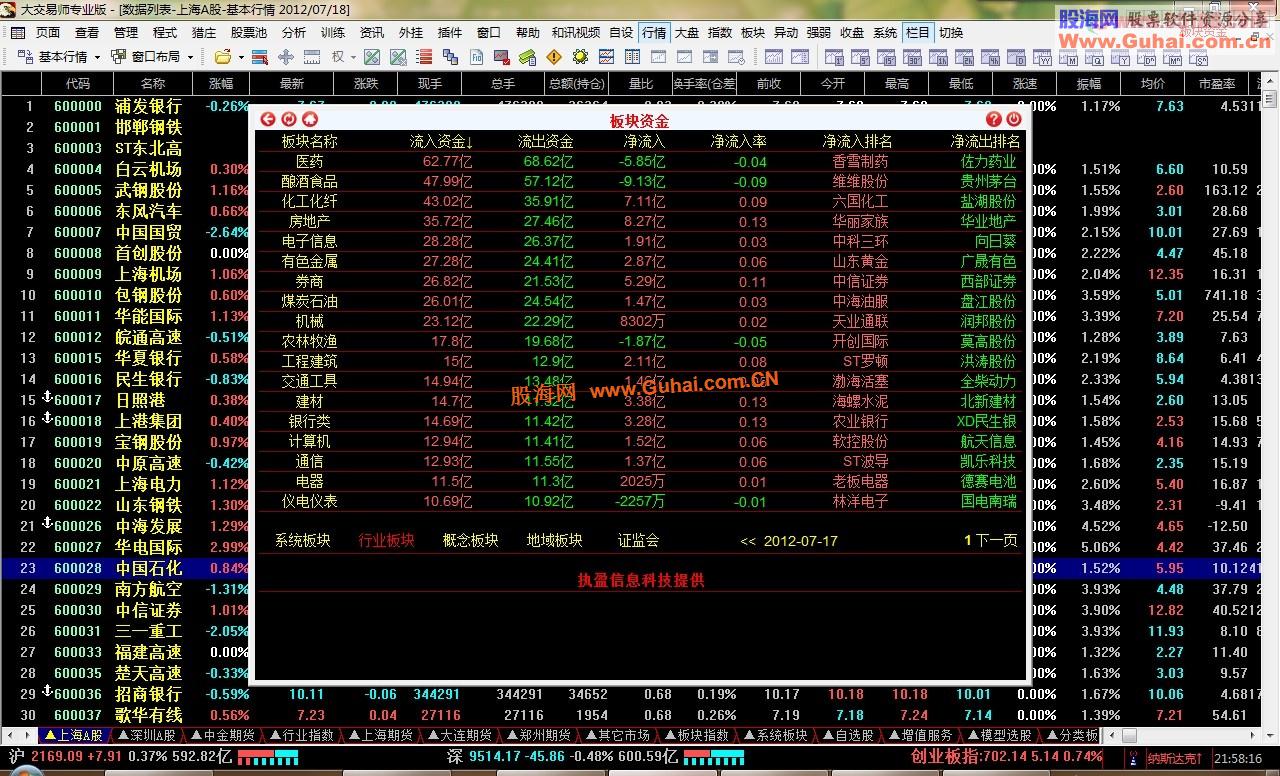
Task: Click the red home icon in 板块资金 dialog
Action: (310, 119)
